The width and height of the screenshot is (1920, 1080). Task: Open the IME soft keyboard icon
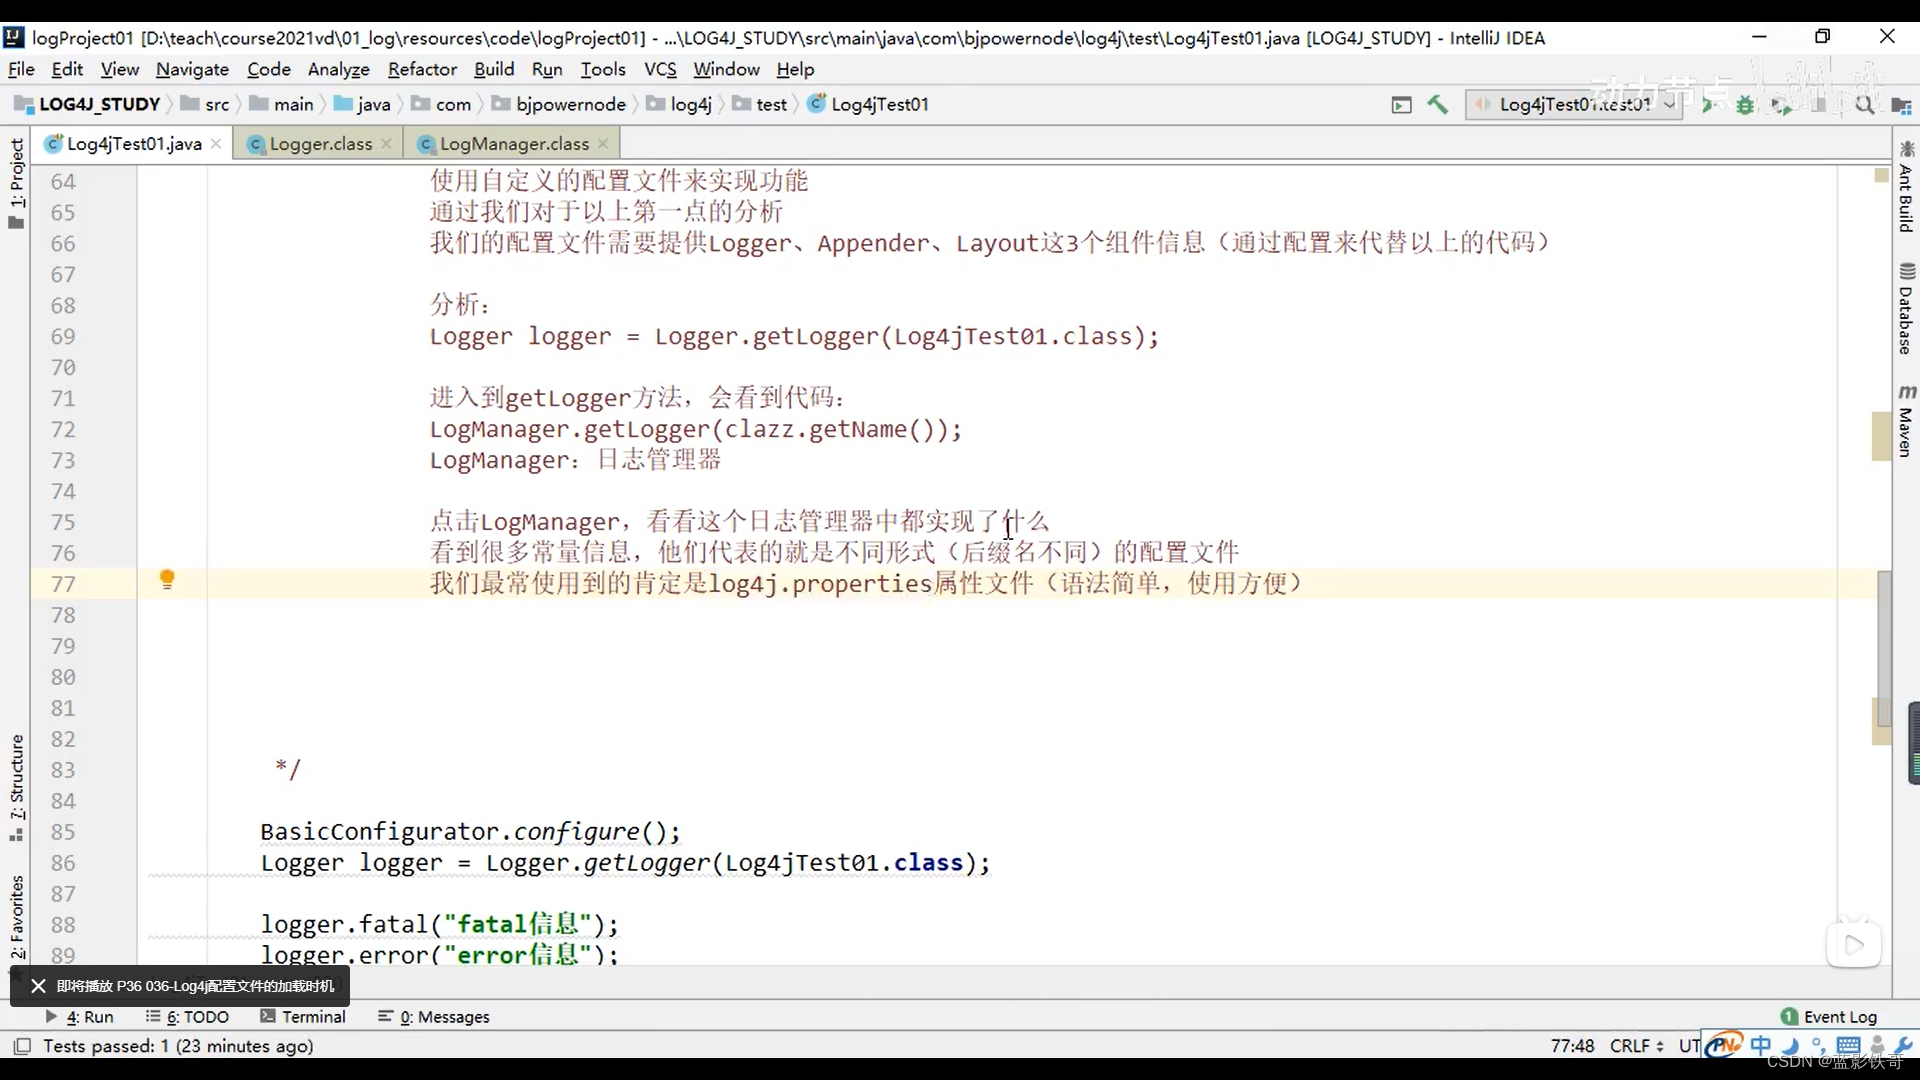click(x=1847, y=1045)
